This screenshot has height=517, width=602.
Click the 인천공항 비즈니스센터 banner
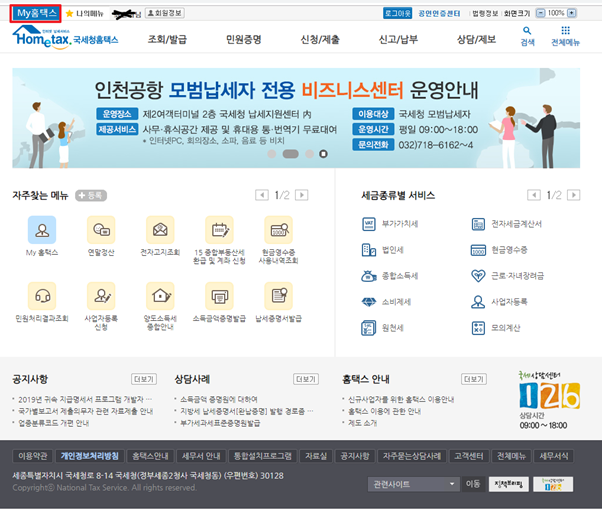pyautogui.click(x=296, y=118)
